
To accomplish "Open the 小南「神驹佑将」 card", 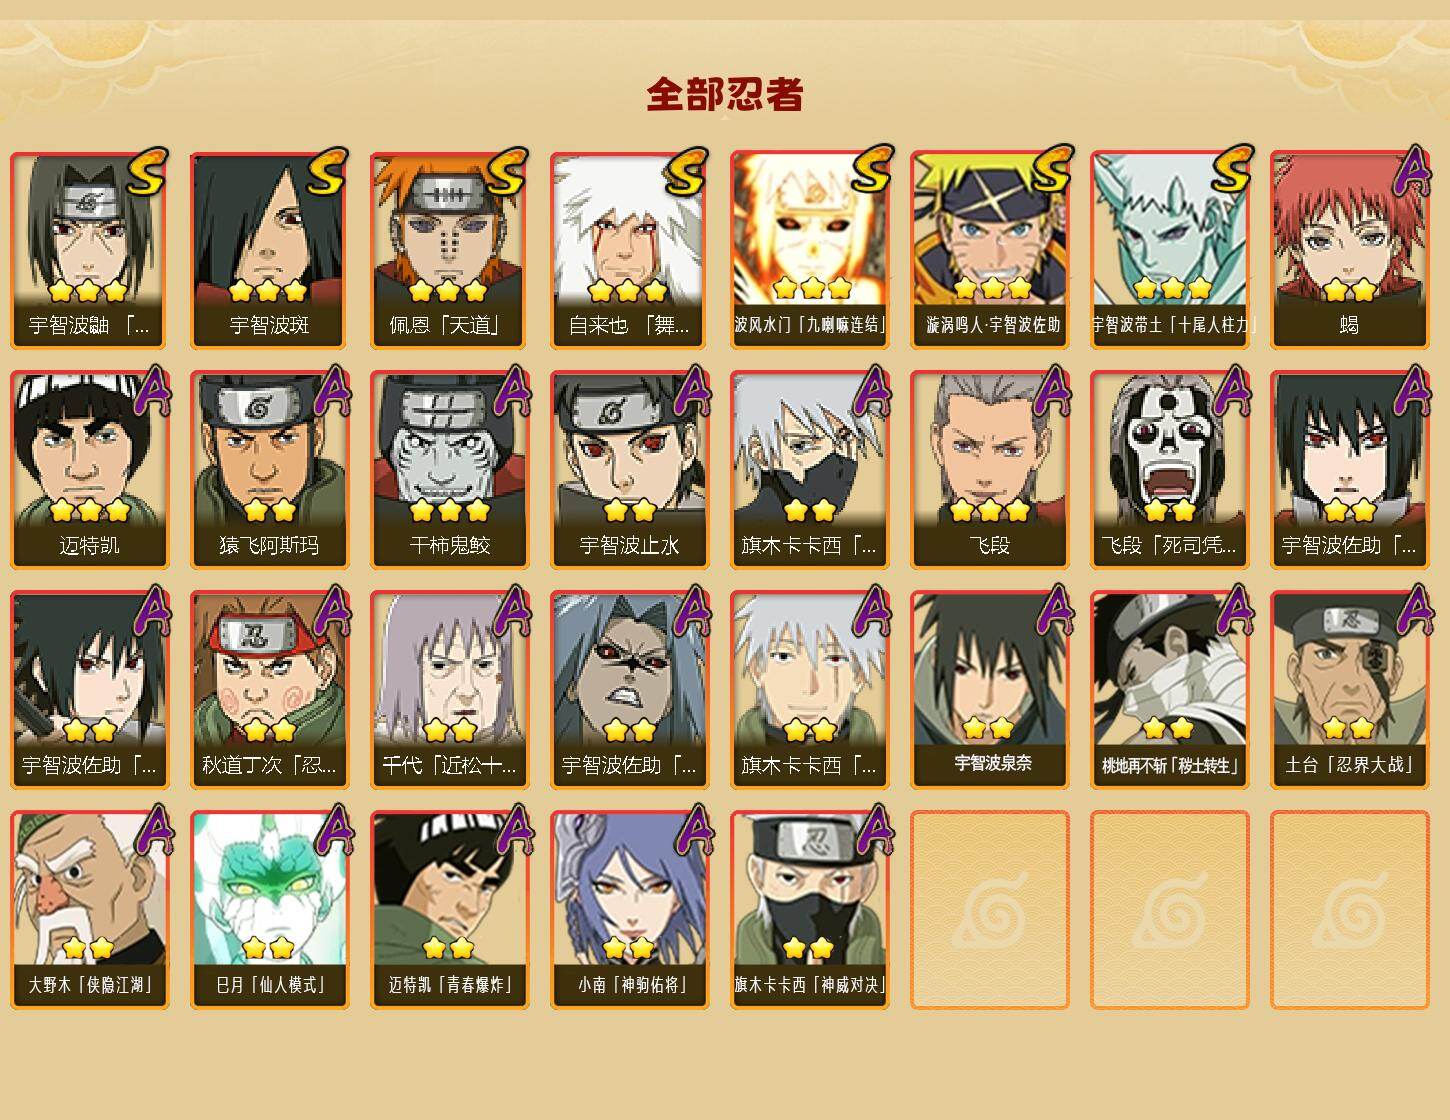I will 629,910.
